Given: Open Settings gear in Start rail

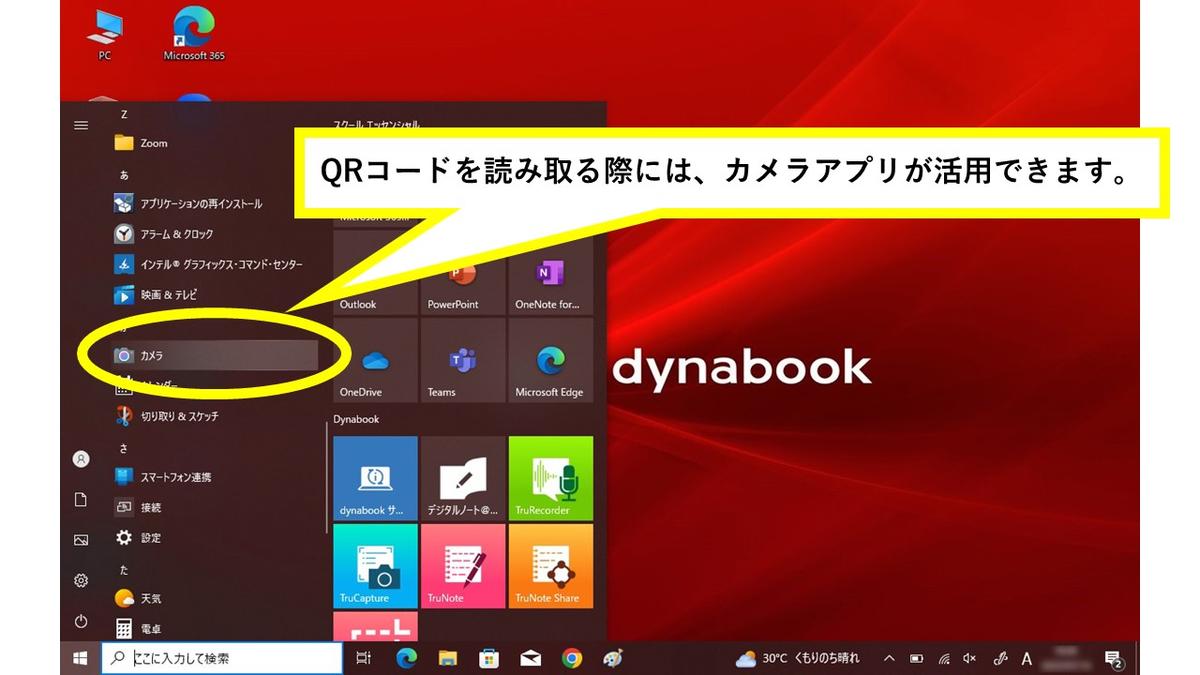Looking at the screenshot, I should coord(81,581).
